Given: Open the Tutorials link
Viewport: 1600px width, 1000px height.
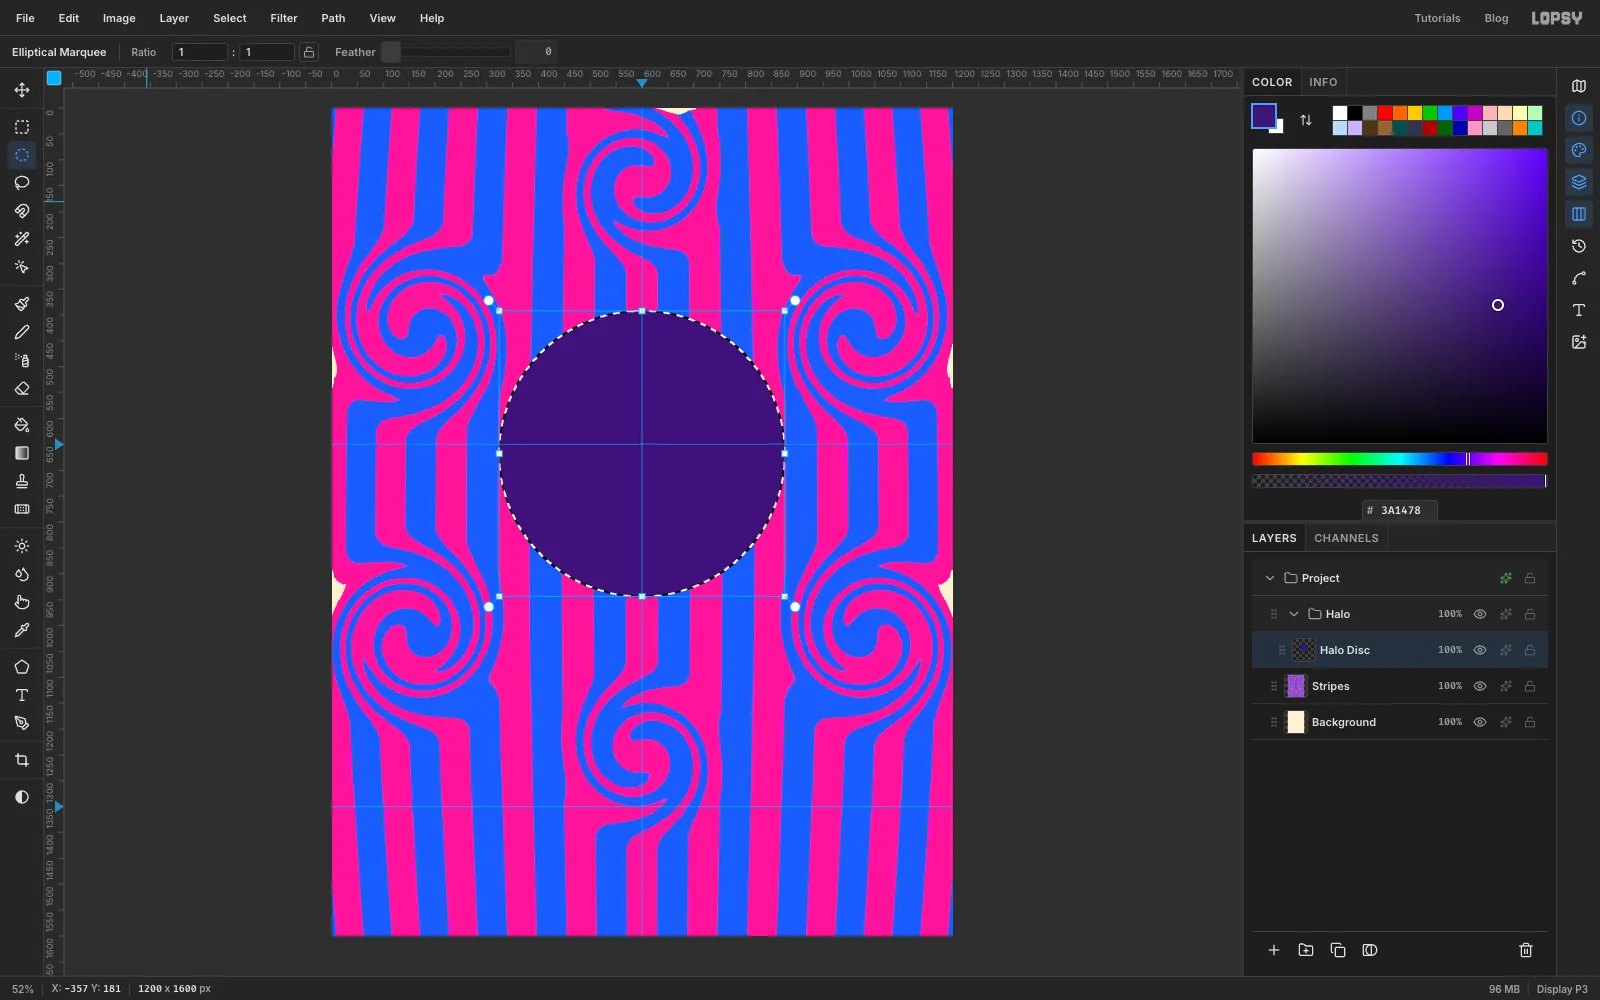Looking at the screenshot, I should (x=1437, y=18).
